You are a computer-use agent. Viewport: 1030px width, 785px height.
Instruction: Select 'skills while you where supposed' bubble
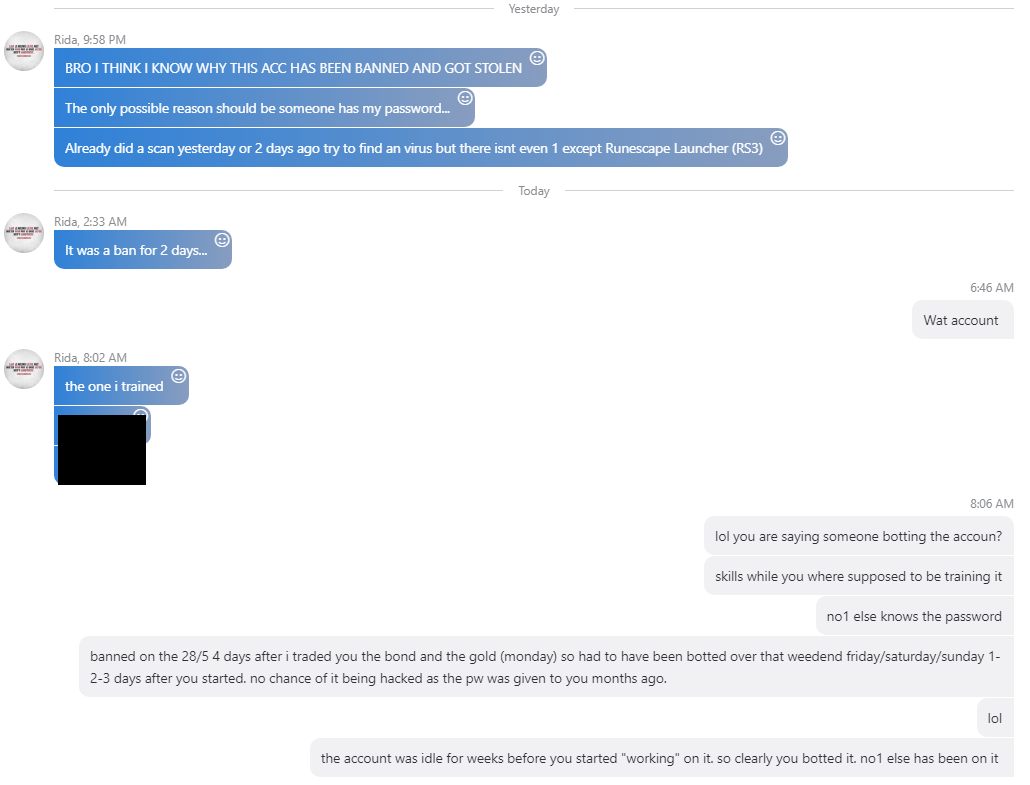[x=859, y=576]
